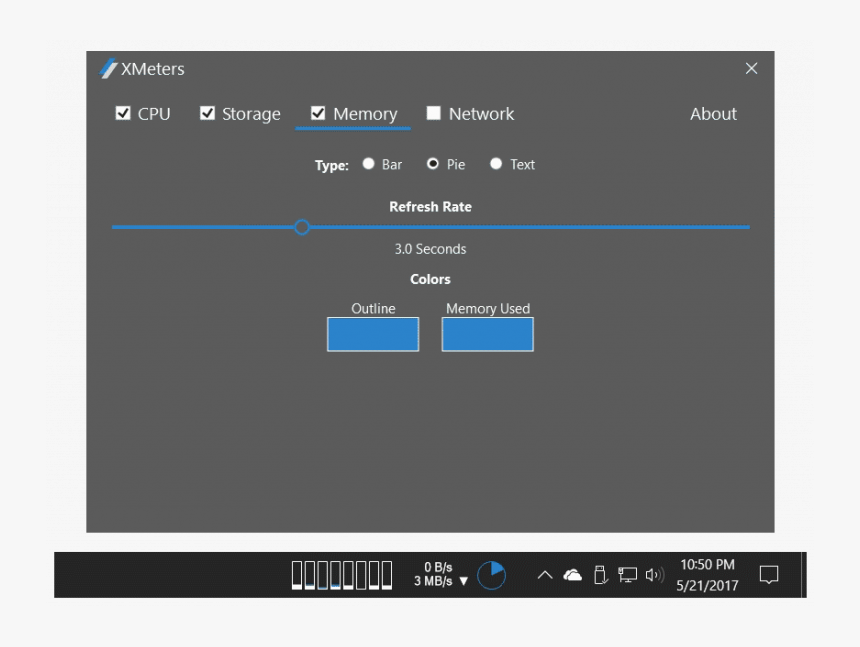Expand the hidden icons chevron in system tray
This screenshot has width=860, height=647.
tap(545, 575)
